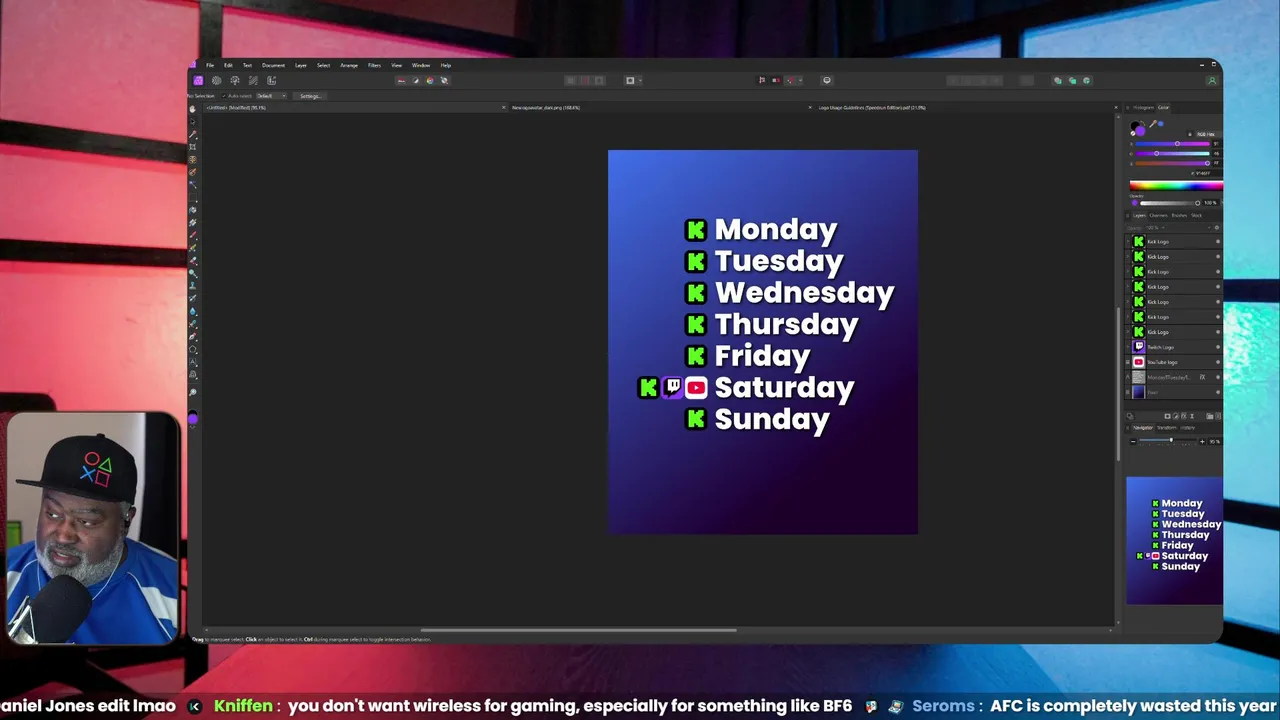Image resolution: width=1280 pixels, height=720 pixels.
Task: Switch to the Stock tab
Action: click(x=1196, y=215)
